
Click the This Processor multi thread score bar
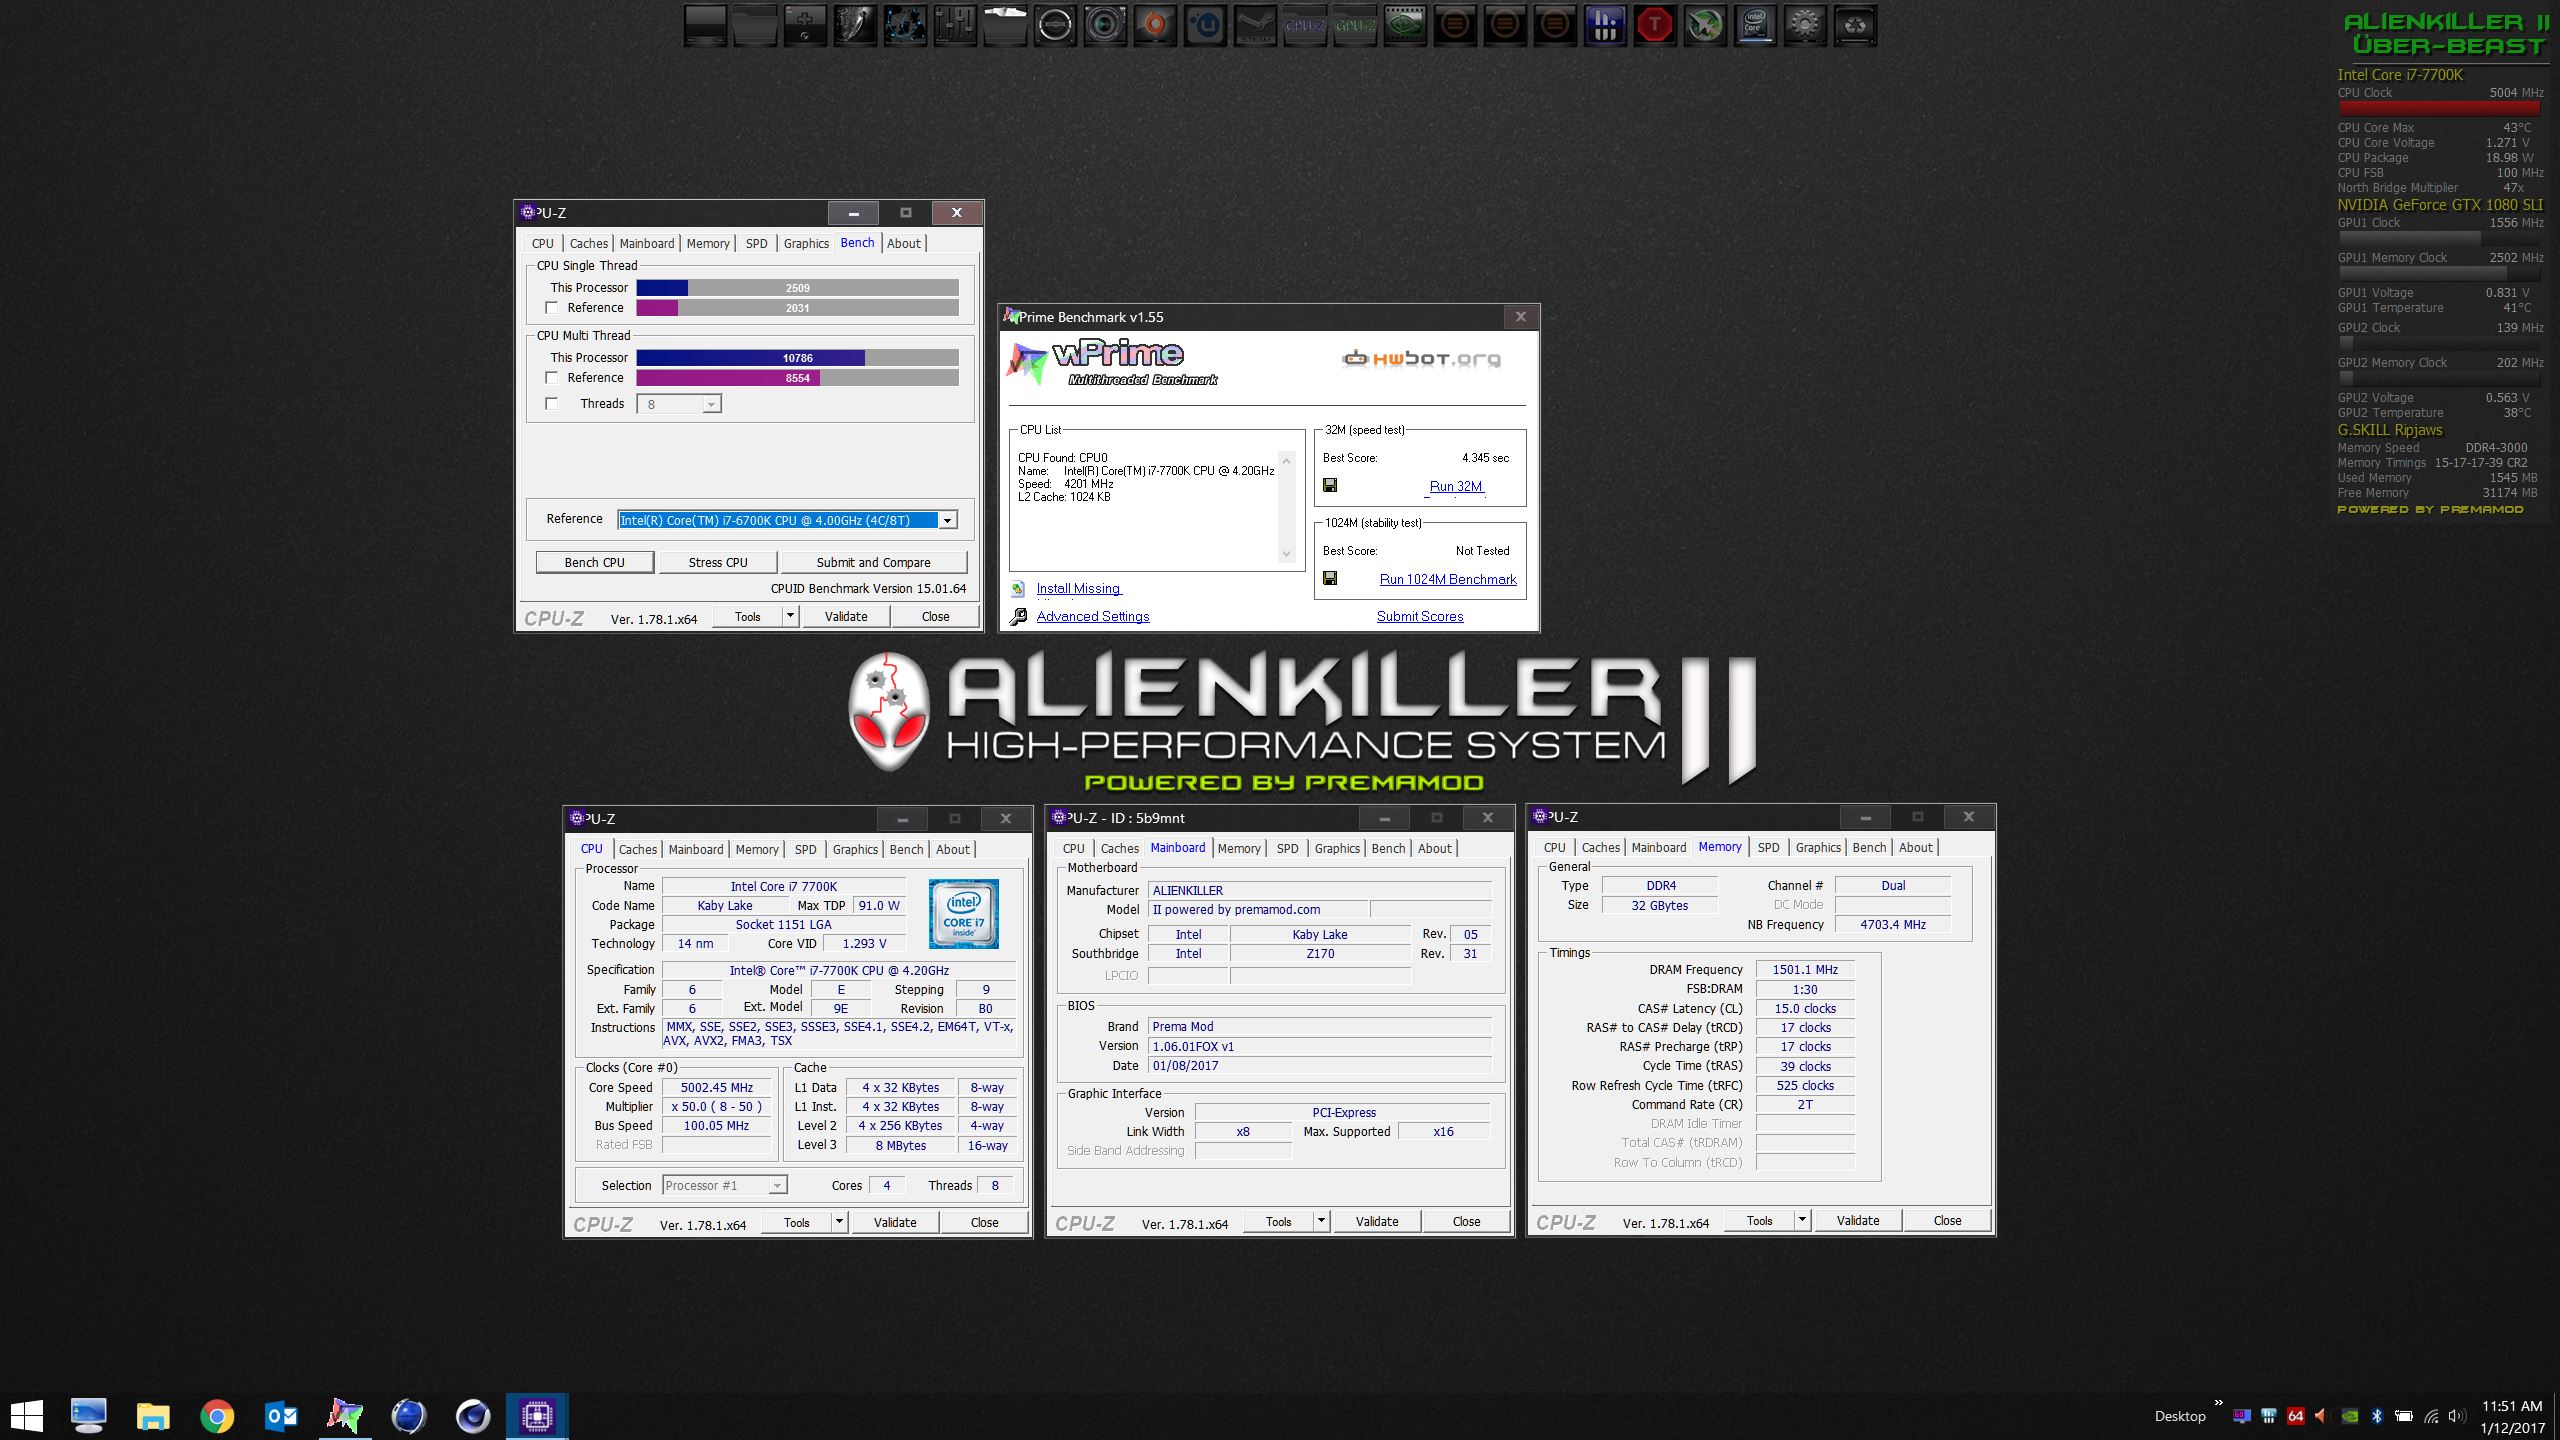click(797, 358)
